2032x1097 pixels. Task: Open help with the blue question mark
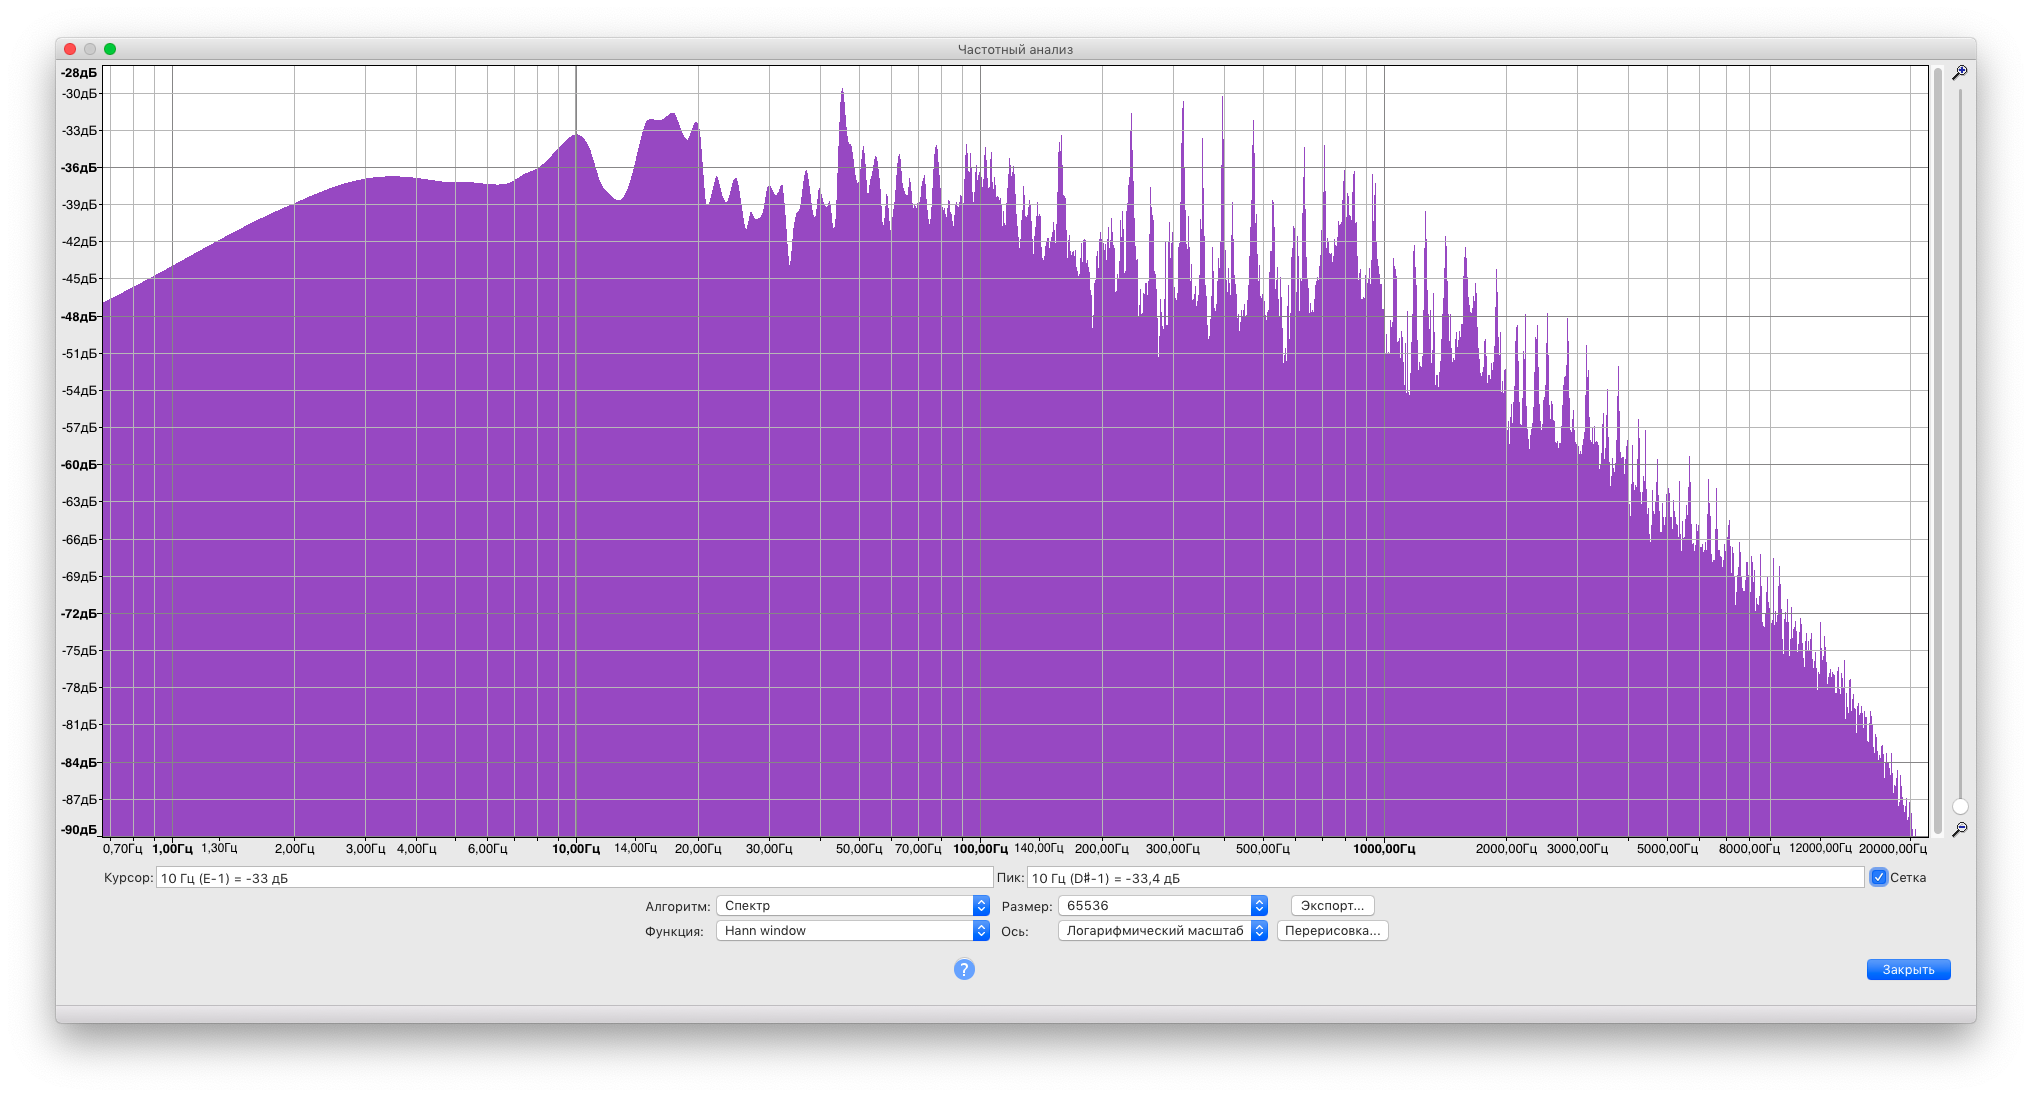pyautogui.click(x=964, y=969)
